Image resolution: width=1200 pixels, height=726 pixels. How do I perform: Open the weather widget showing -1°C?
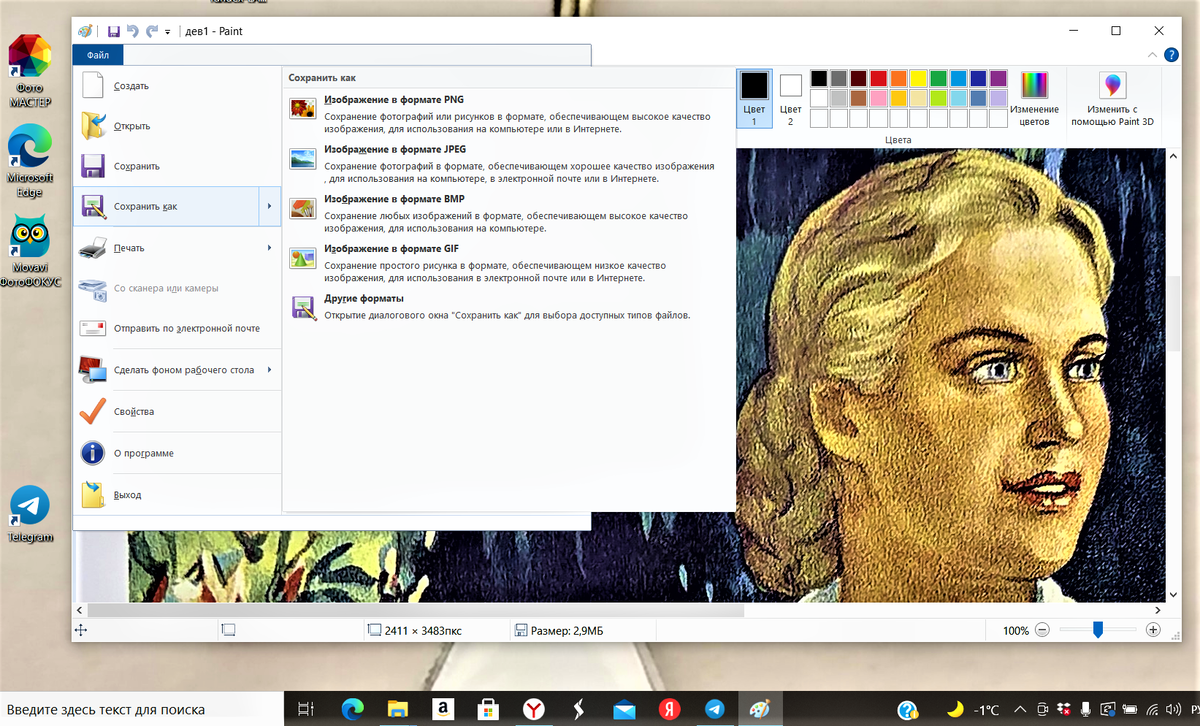pos(972,708)
